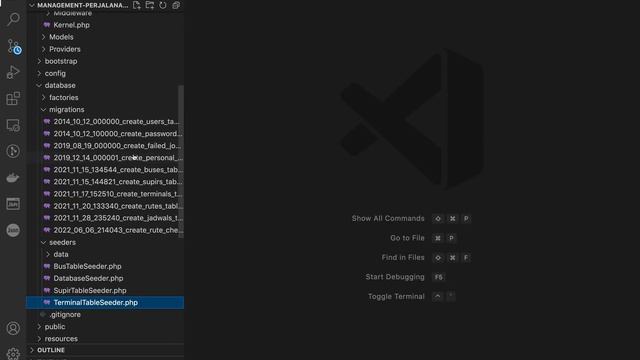The height and width of the screenshot is (360, 640).
Task: Open 2014_10_12_100000_create_password migration
Action: (105, 133)
